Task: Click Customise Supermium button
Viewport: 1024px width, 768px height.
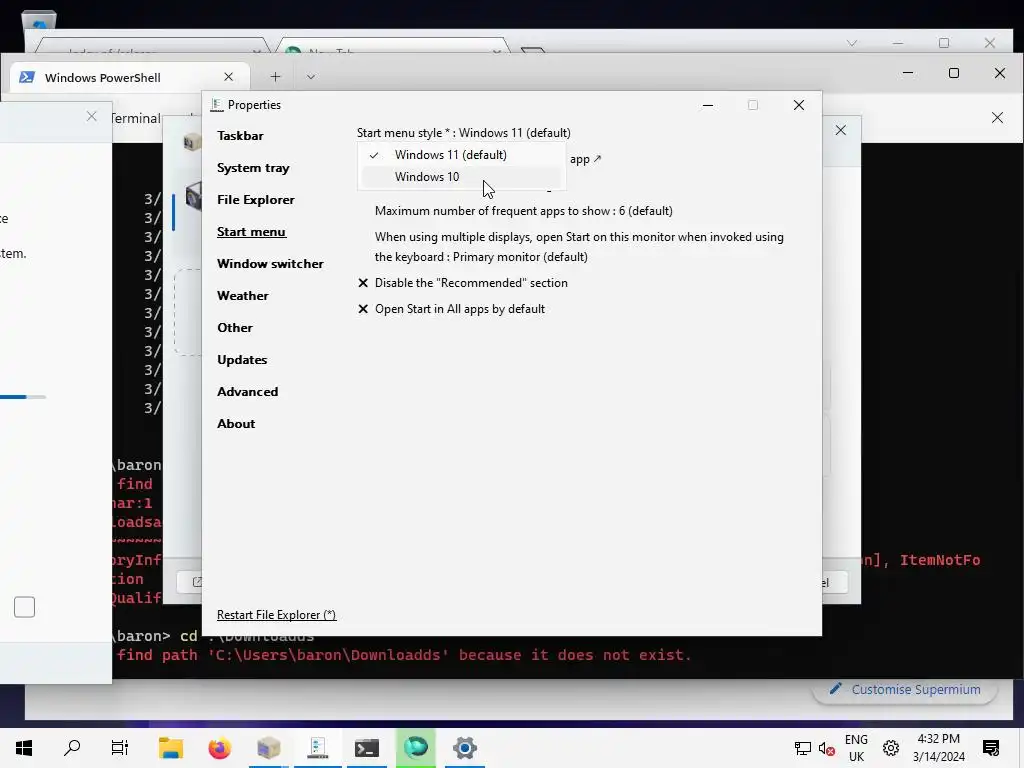Action: pyautogui.click(x=904, y=690)
